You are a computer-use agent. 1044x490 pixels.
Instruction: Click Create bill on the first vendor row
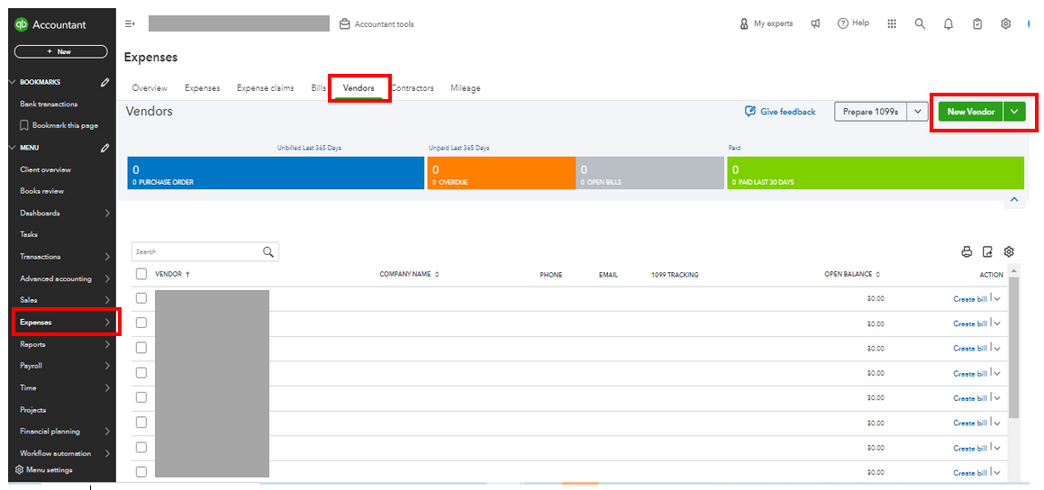click(x=970, y=299)
